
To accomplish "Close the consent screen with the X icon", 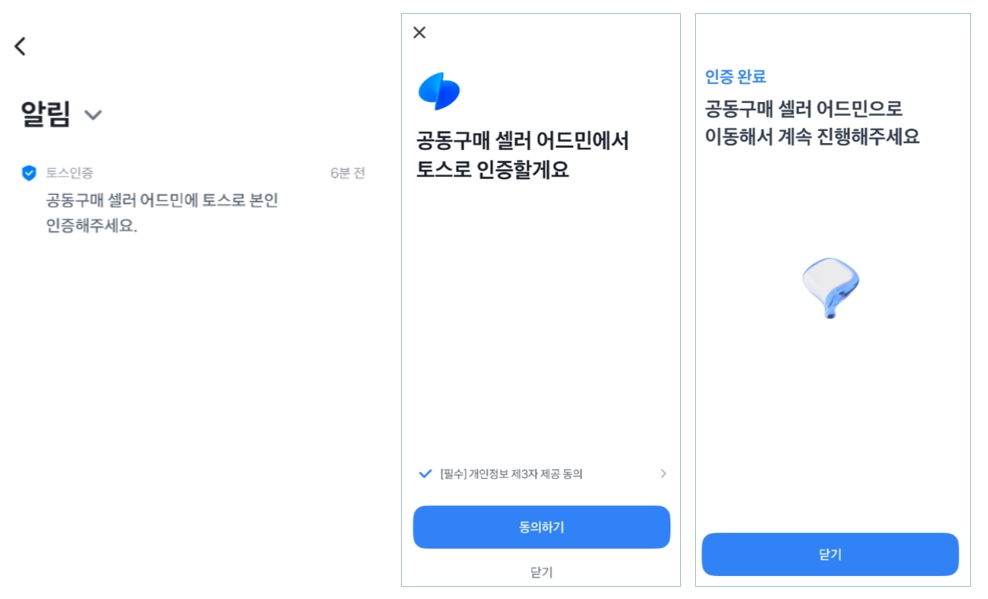I will point(419,33).
